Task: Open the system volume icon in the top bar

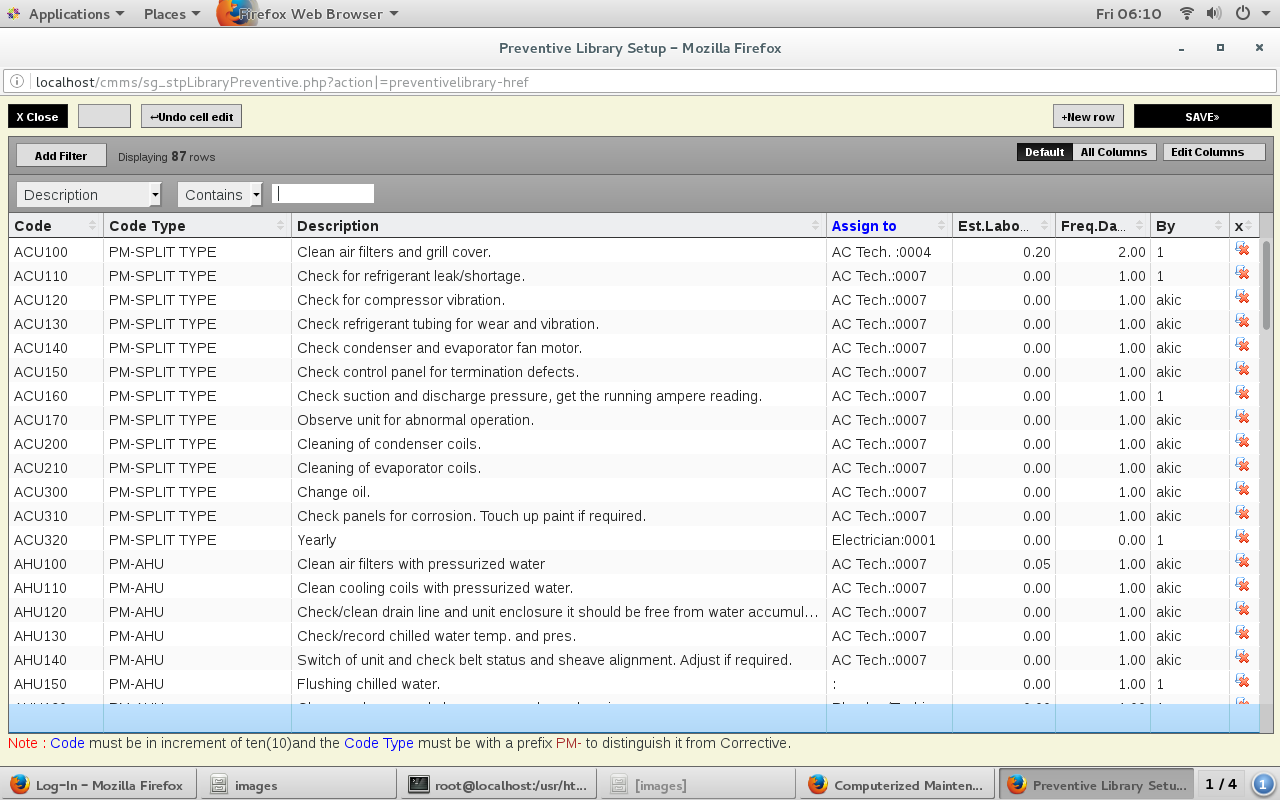Action: [x=1214, y=14]
